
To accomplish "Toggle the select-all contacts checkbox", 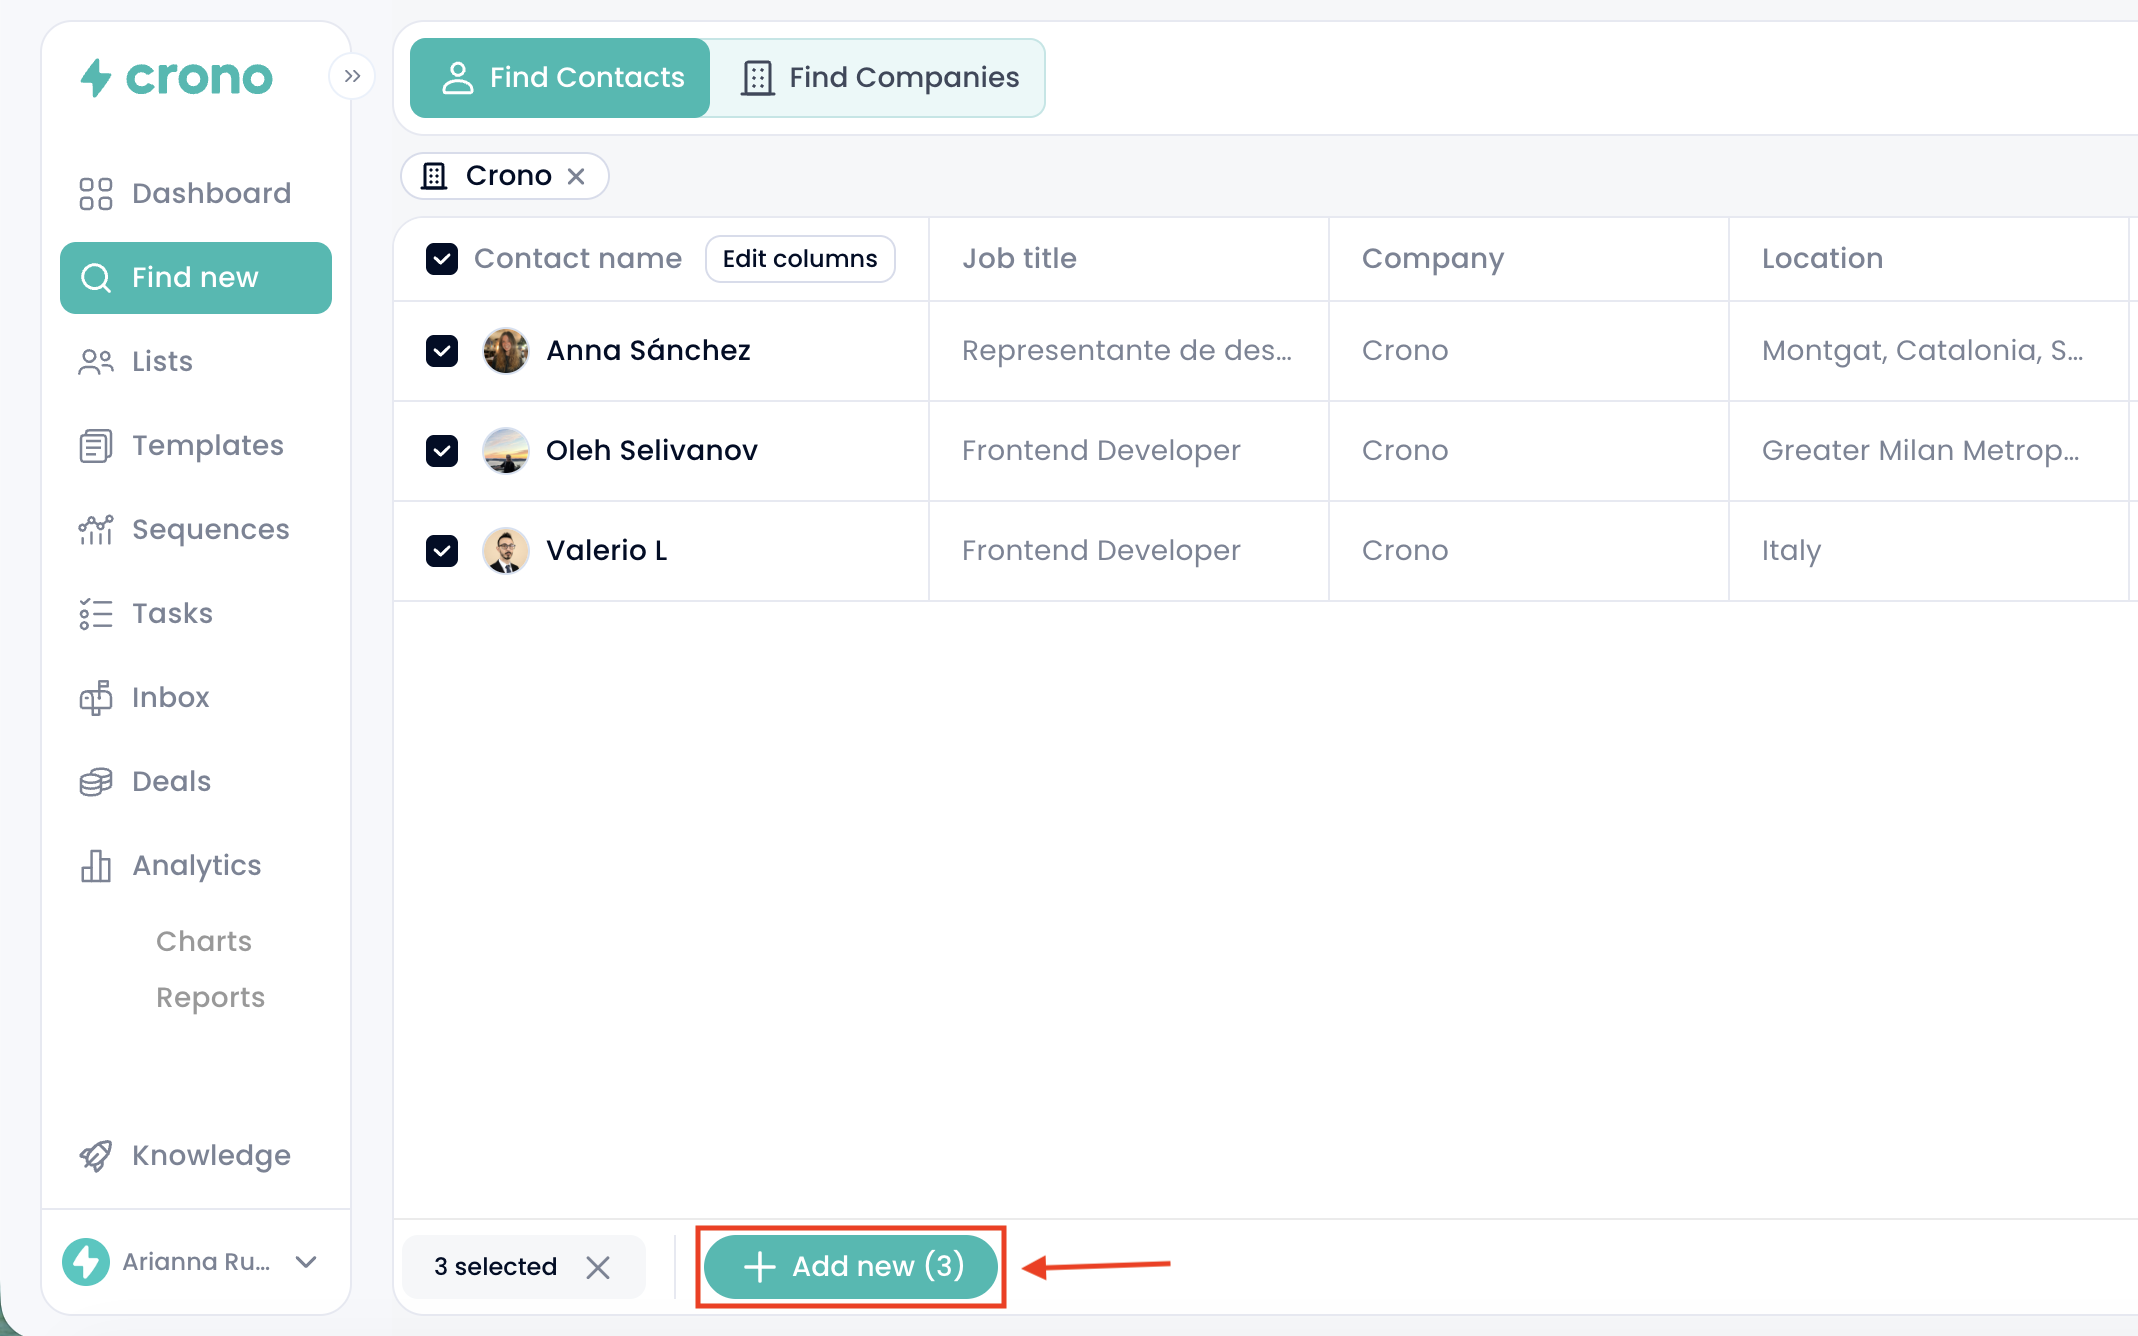I will (x=442, y=259).
